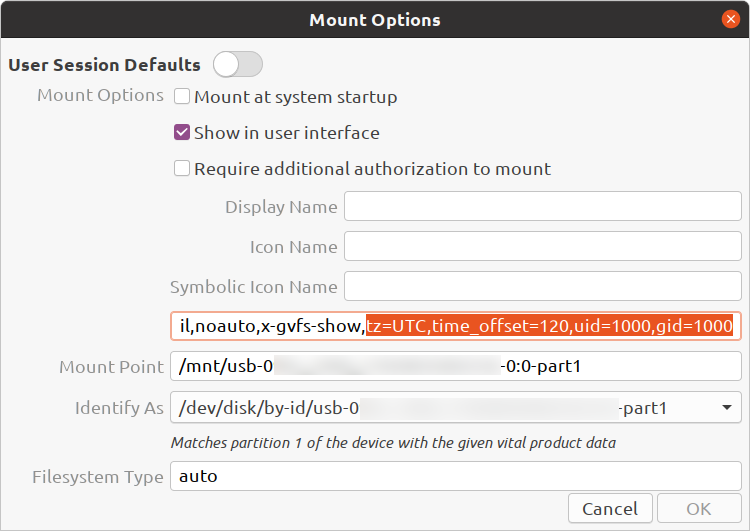Toggle the User Session Defaults switch

tap(238, 65)
